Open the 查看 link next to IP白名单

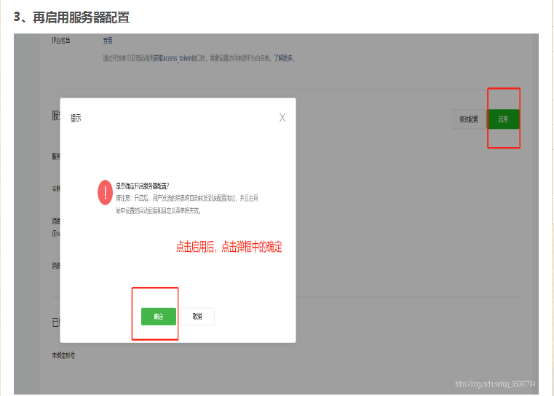(x=108, y=41)
